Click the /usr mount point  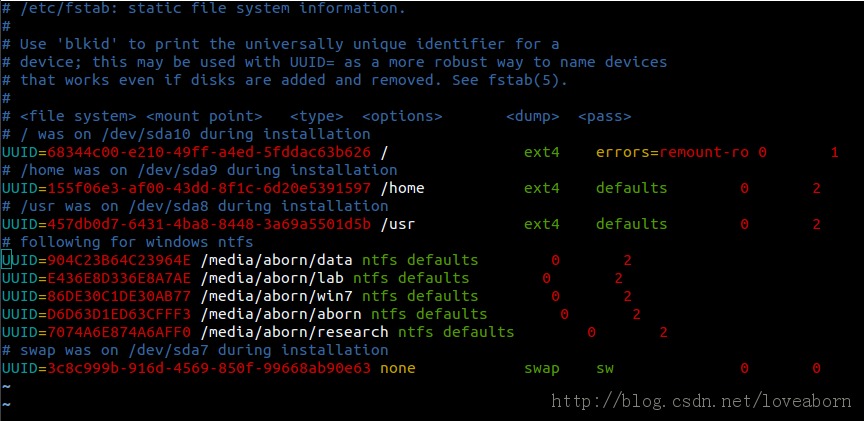[x=397, y=224]
